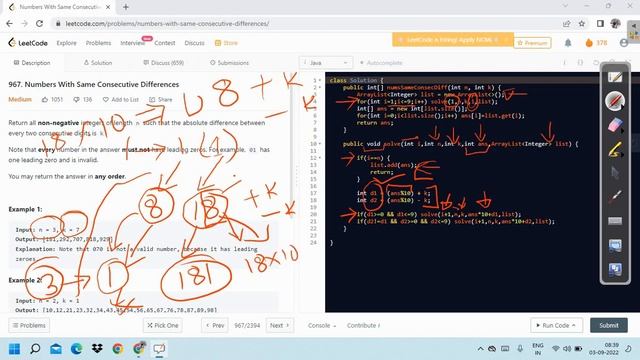Select the arrow pointer tool in annotation toolbar

click(615, 172)
